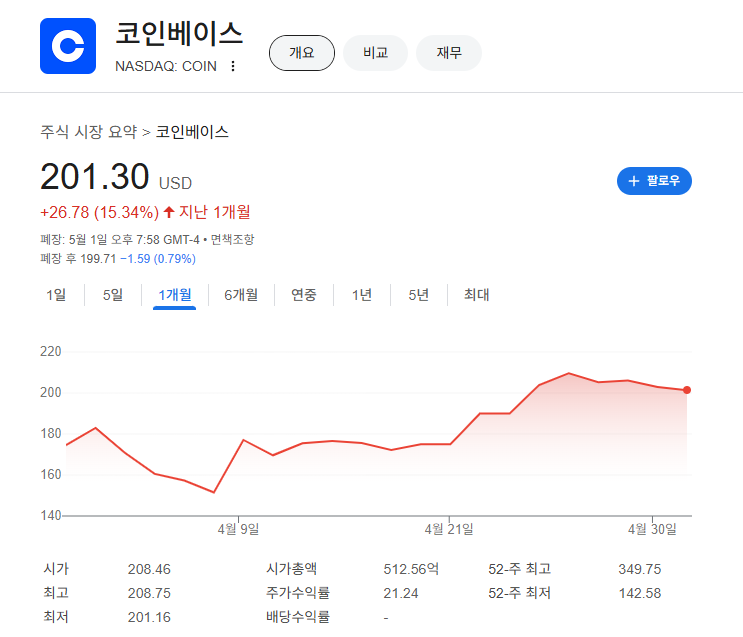Click the 시가총액 value 512.56억
743x637 pixels.
coord(411,569)
